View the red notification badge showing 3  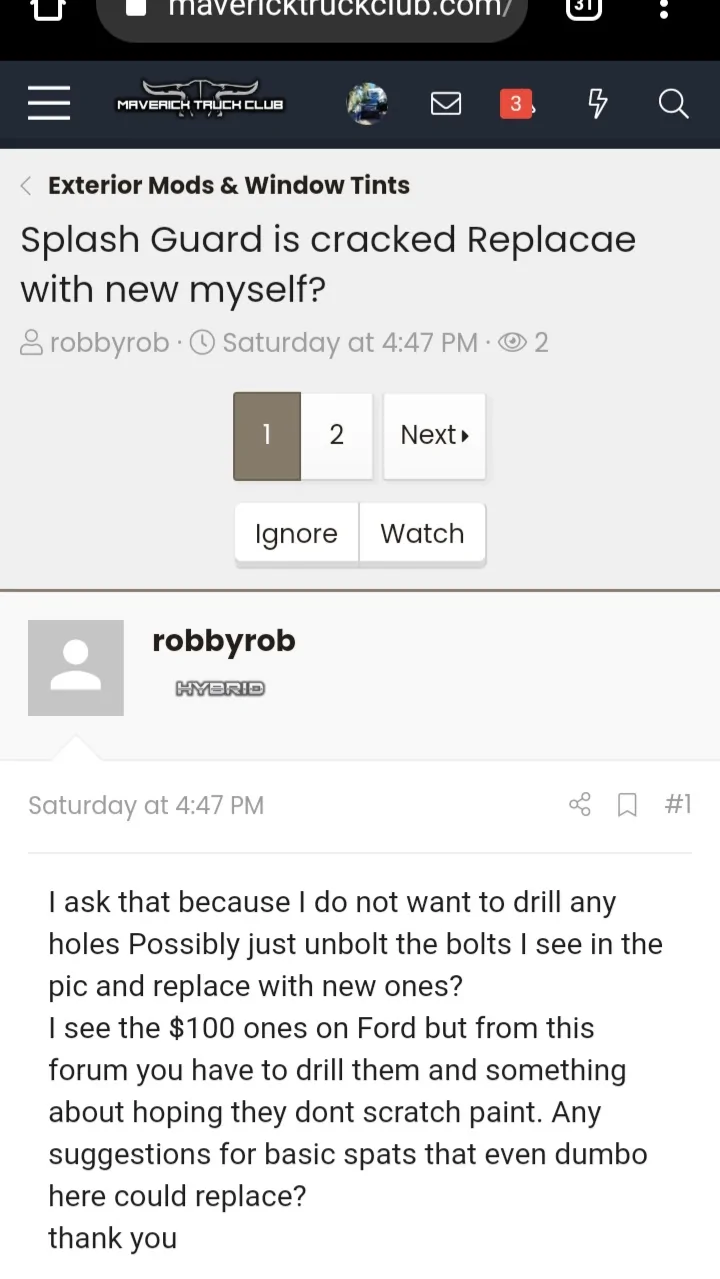click(x=516, y=103)
